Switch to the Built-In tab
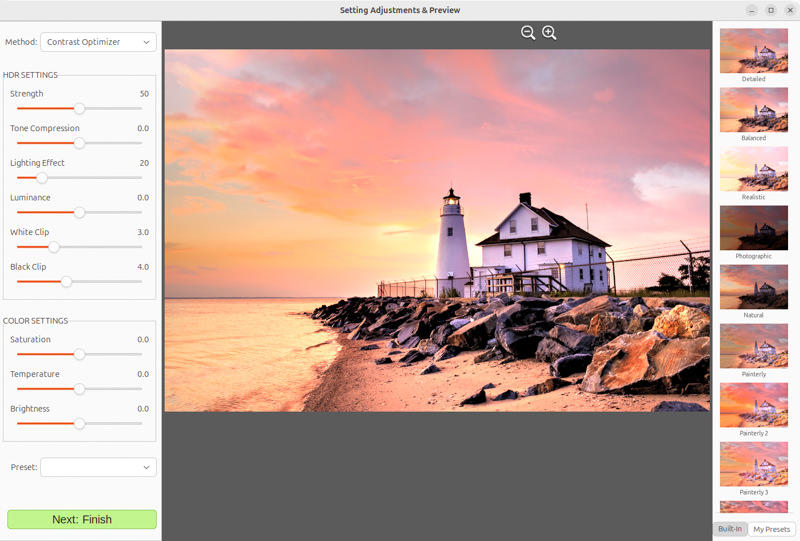Image resolution: width=800 pixels, height=541 pixels. point(730,529)
